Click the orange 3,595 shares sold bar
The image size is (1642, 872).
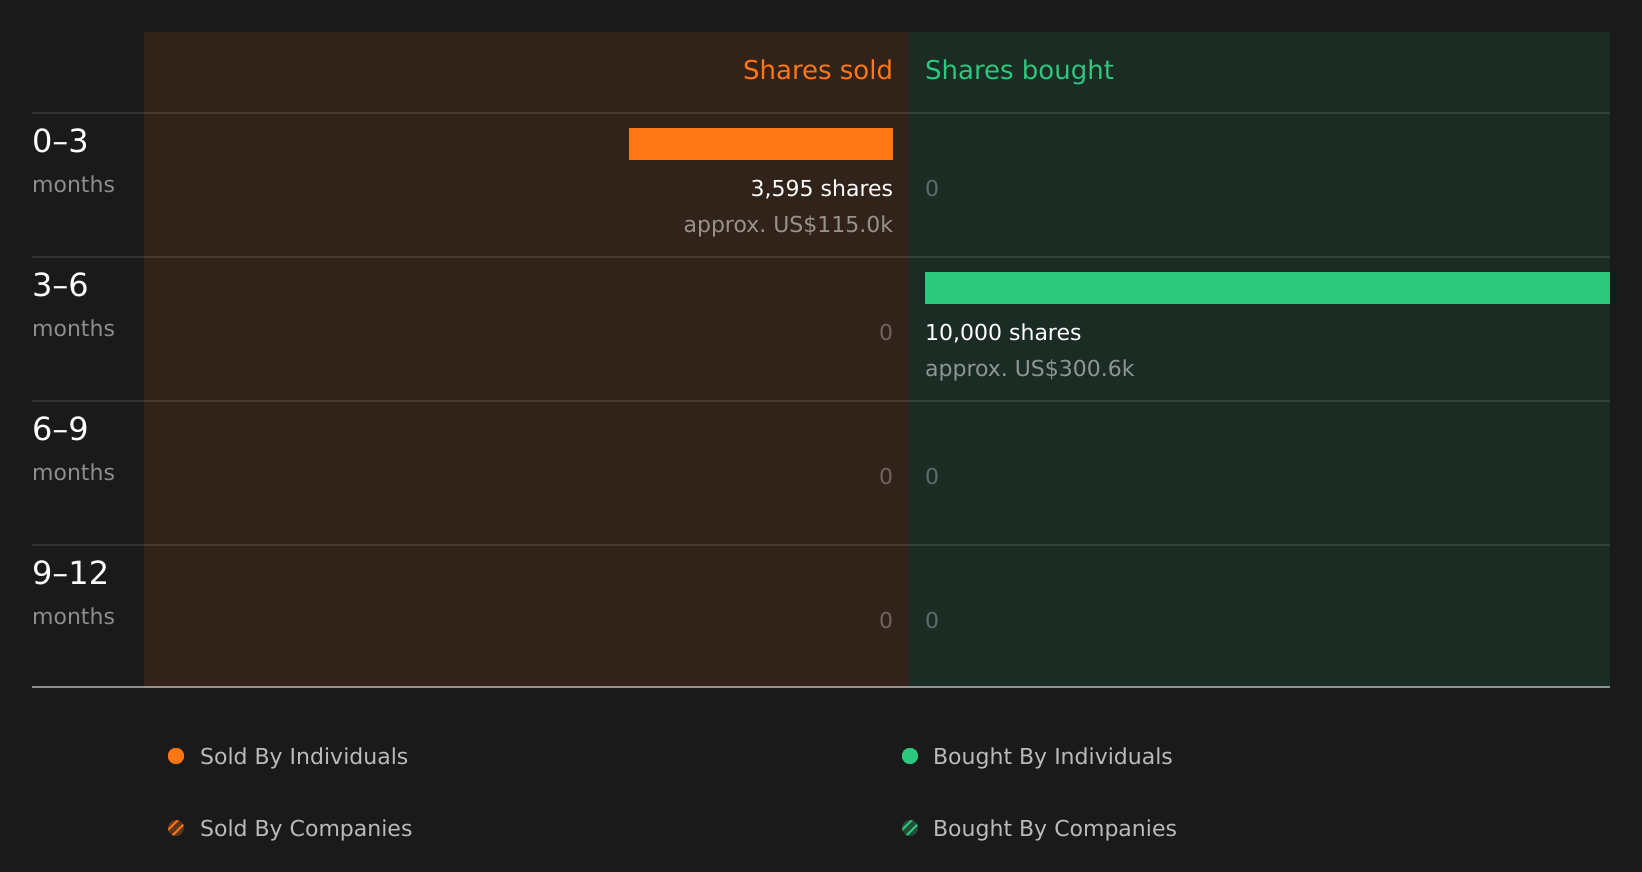tap(761, 144)
